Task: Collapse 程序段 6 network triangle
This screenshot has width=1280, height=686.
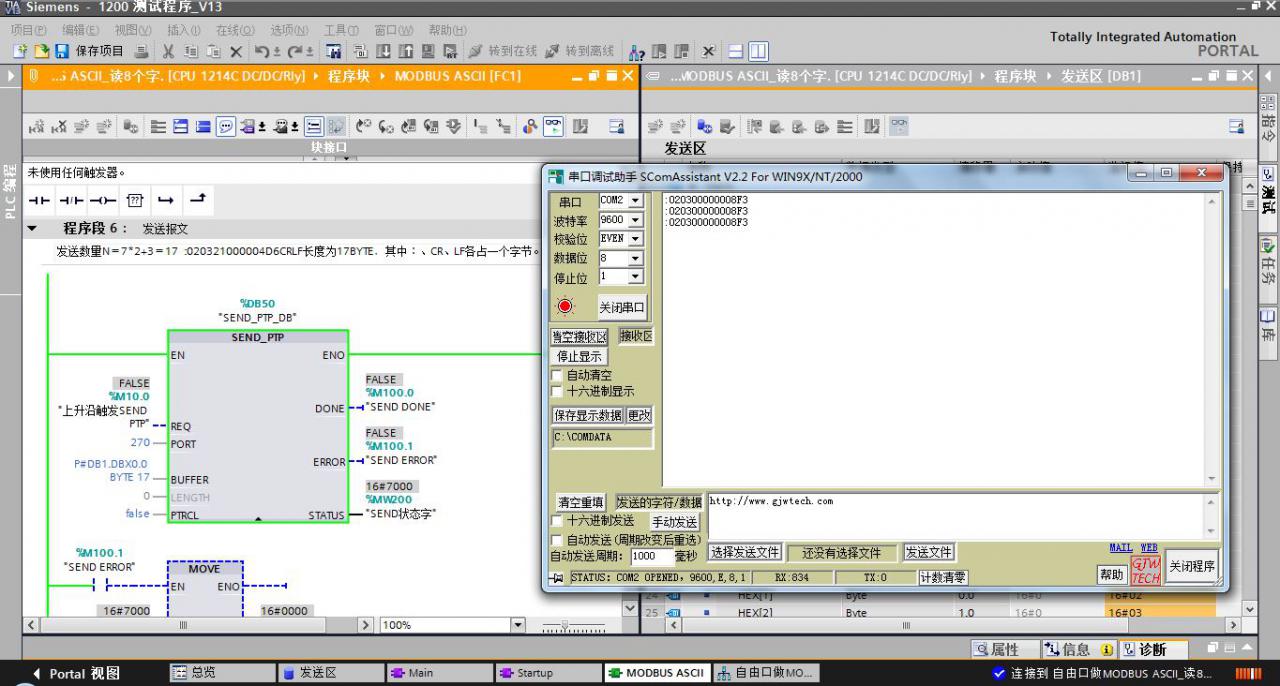Action: point(32,229)
